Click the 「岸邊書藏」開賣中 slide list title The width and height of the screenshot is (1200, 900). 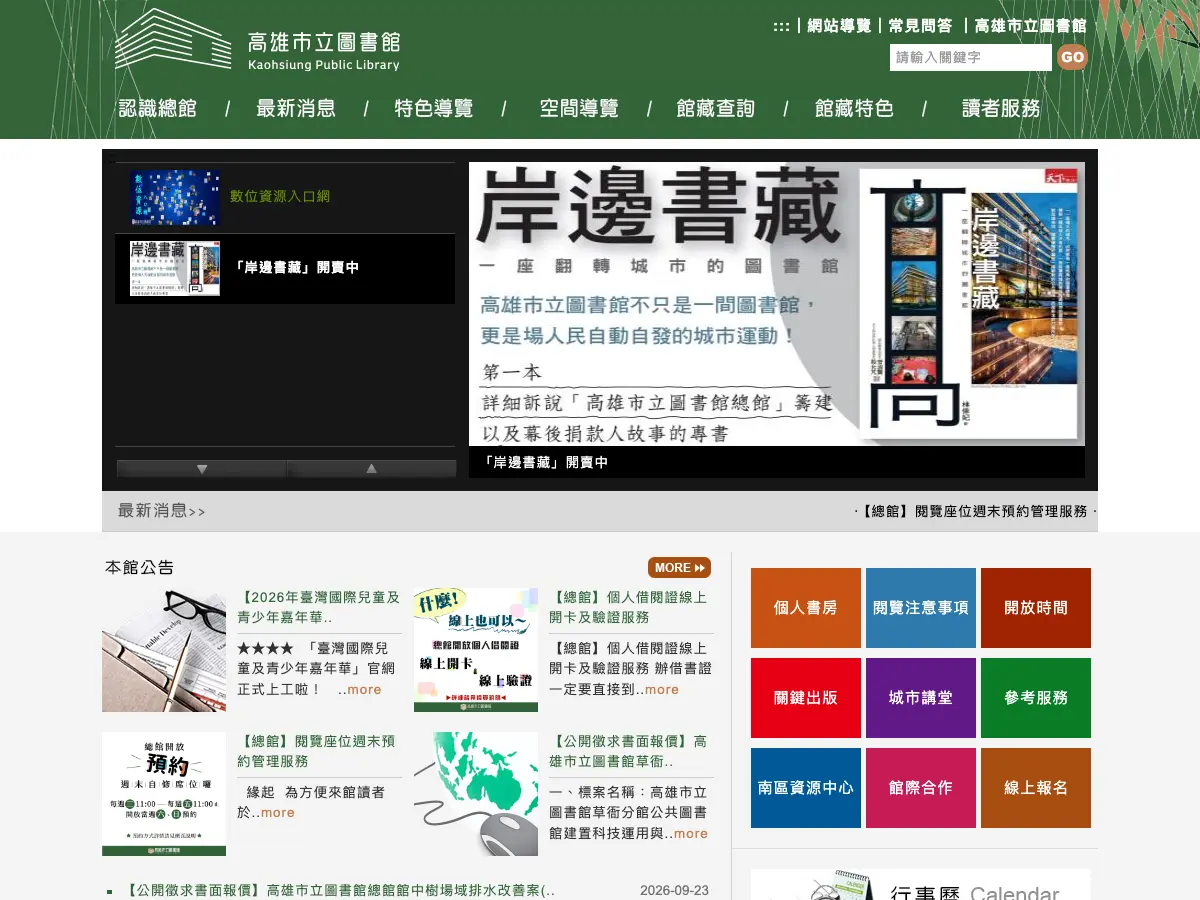tap(296, 267)
